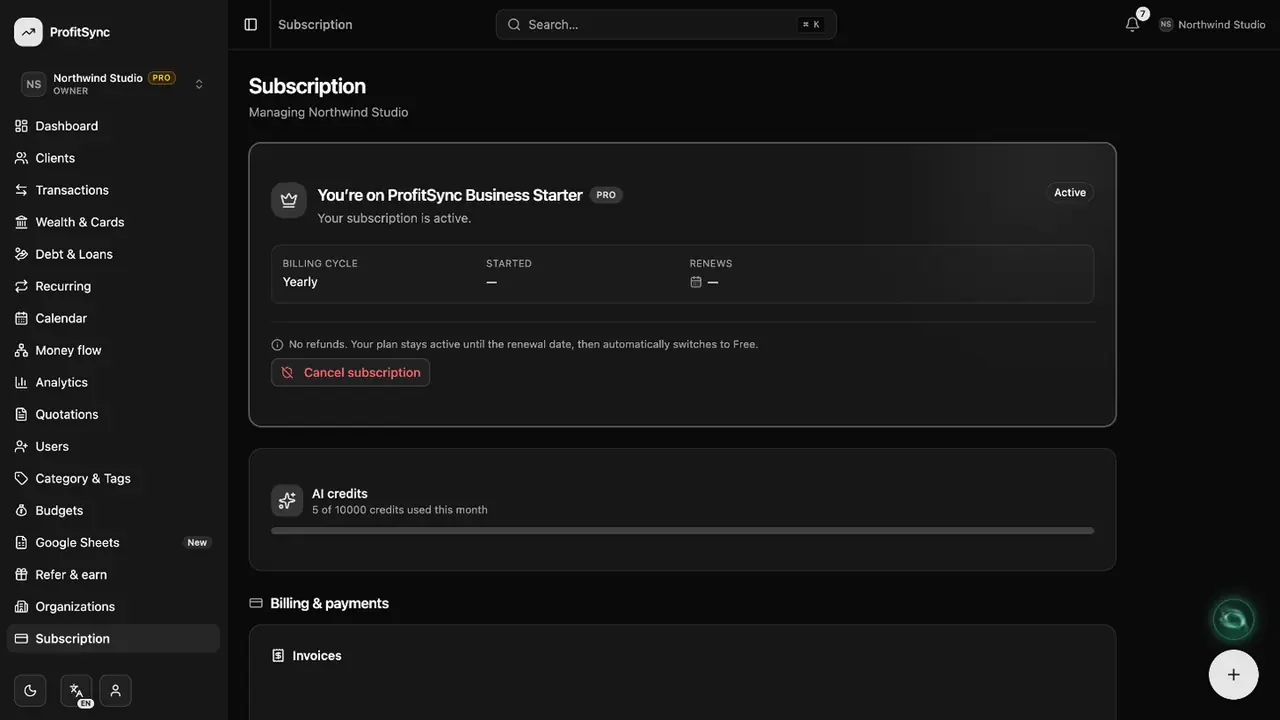
Task: Click the AI credits sparkle icon
Action: (x=287, y=500)
